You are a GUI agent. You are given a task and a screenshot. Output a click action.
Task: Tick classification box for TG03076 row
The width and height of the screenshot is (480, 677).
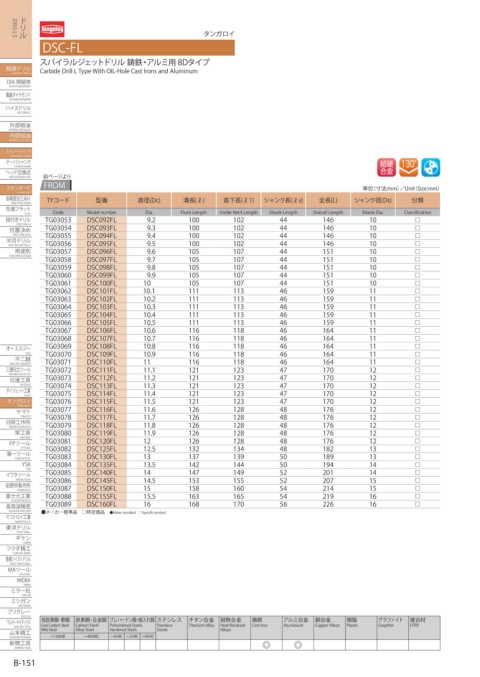(x=417, y=402)
